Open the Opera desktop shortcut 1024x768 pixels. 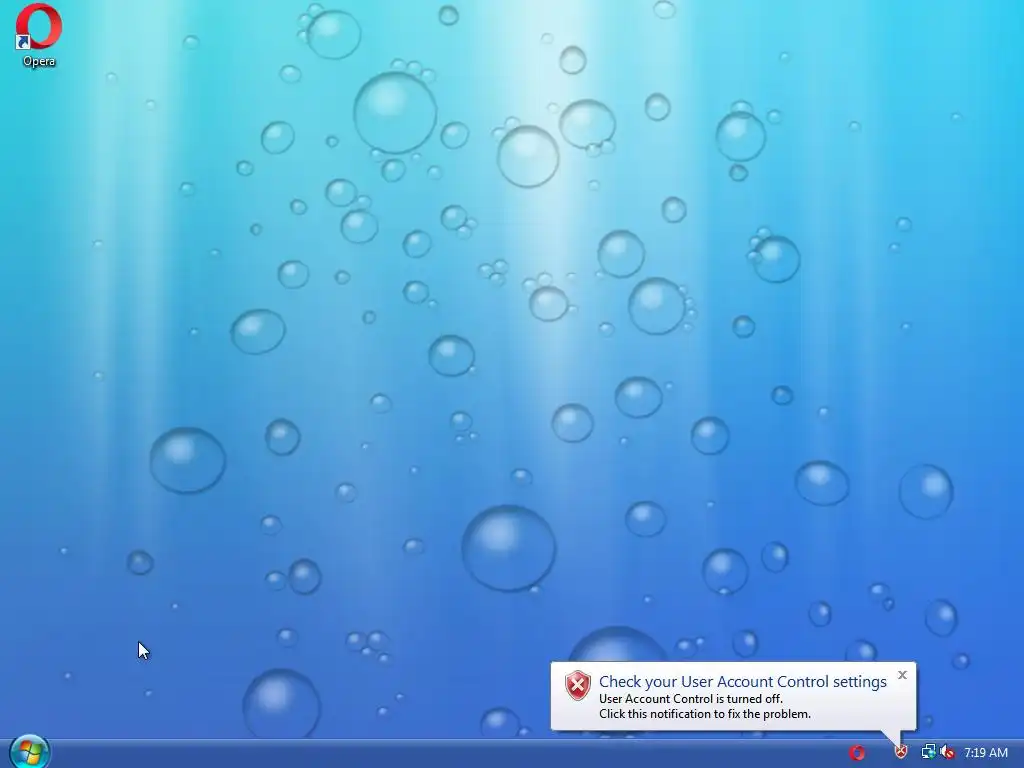(x=39, y=36)
